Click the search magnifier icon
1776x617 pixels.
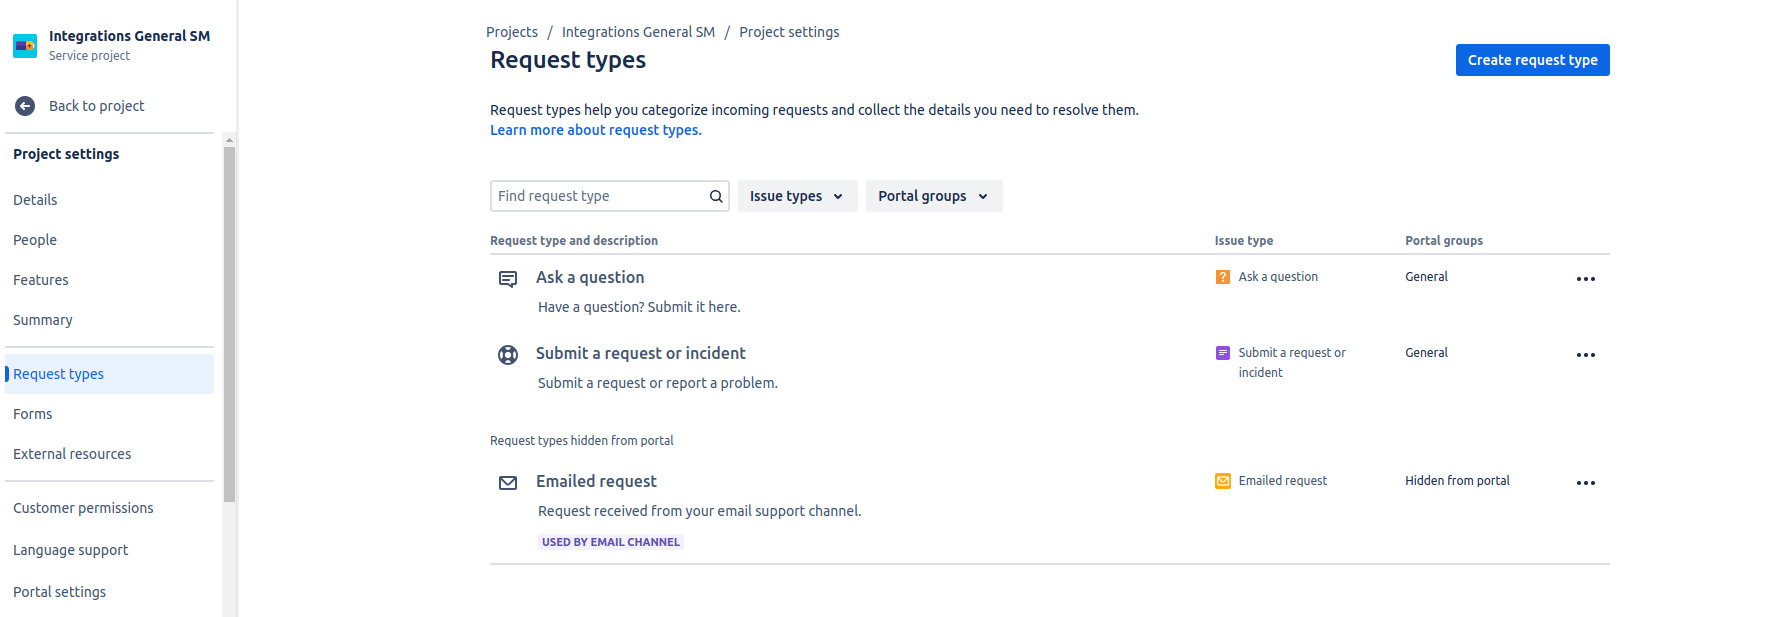[x=716, y=196]
